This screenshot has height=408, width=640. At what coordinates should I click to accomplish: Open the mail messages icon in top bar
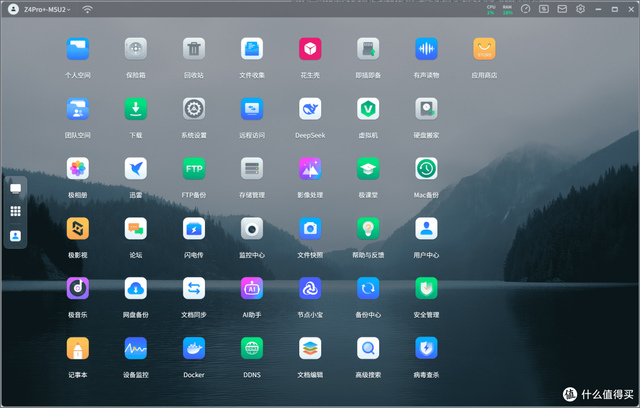coord(562,9)
